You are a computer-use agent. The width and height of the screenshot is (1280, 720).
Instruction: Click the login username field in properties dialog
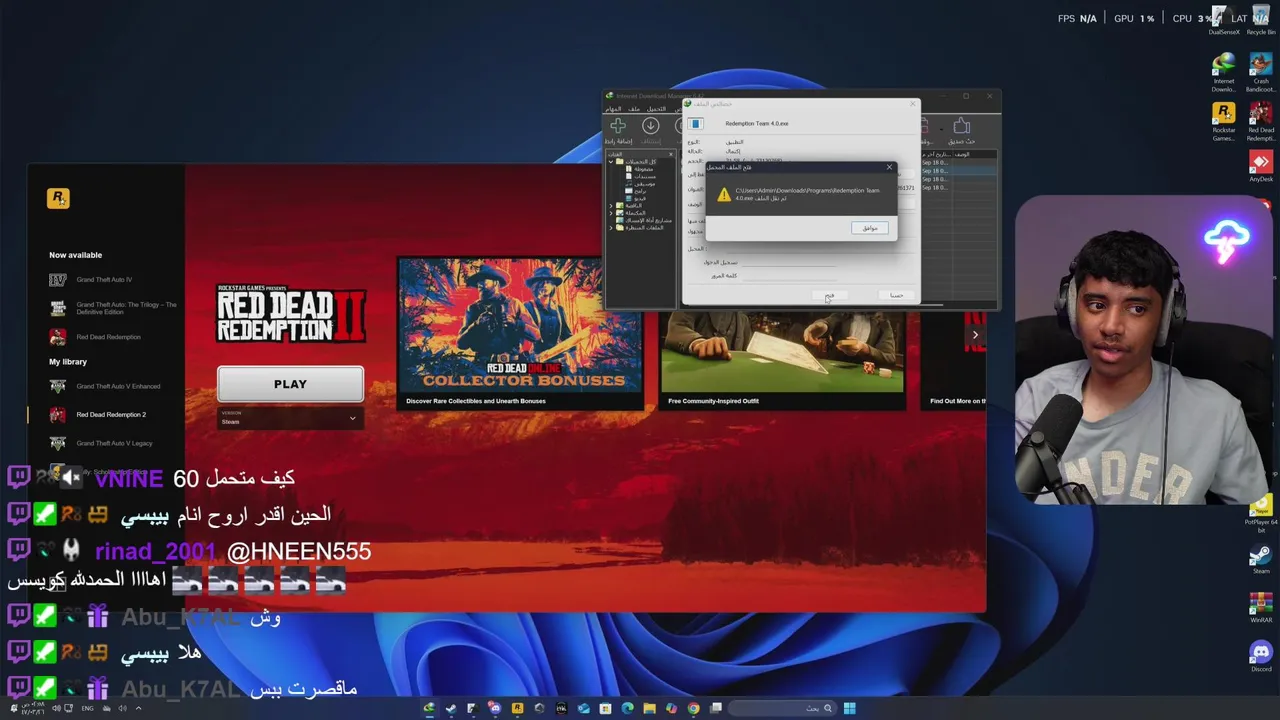(789, 262)
